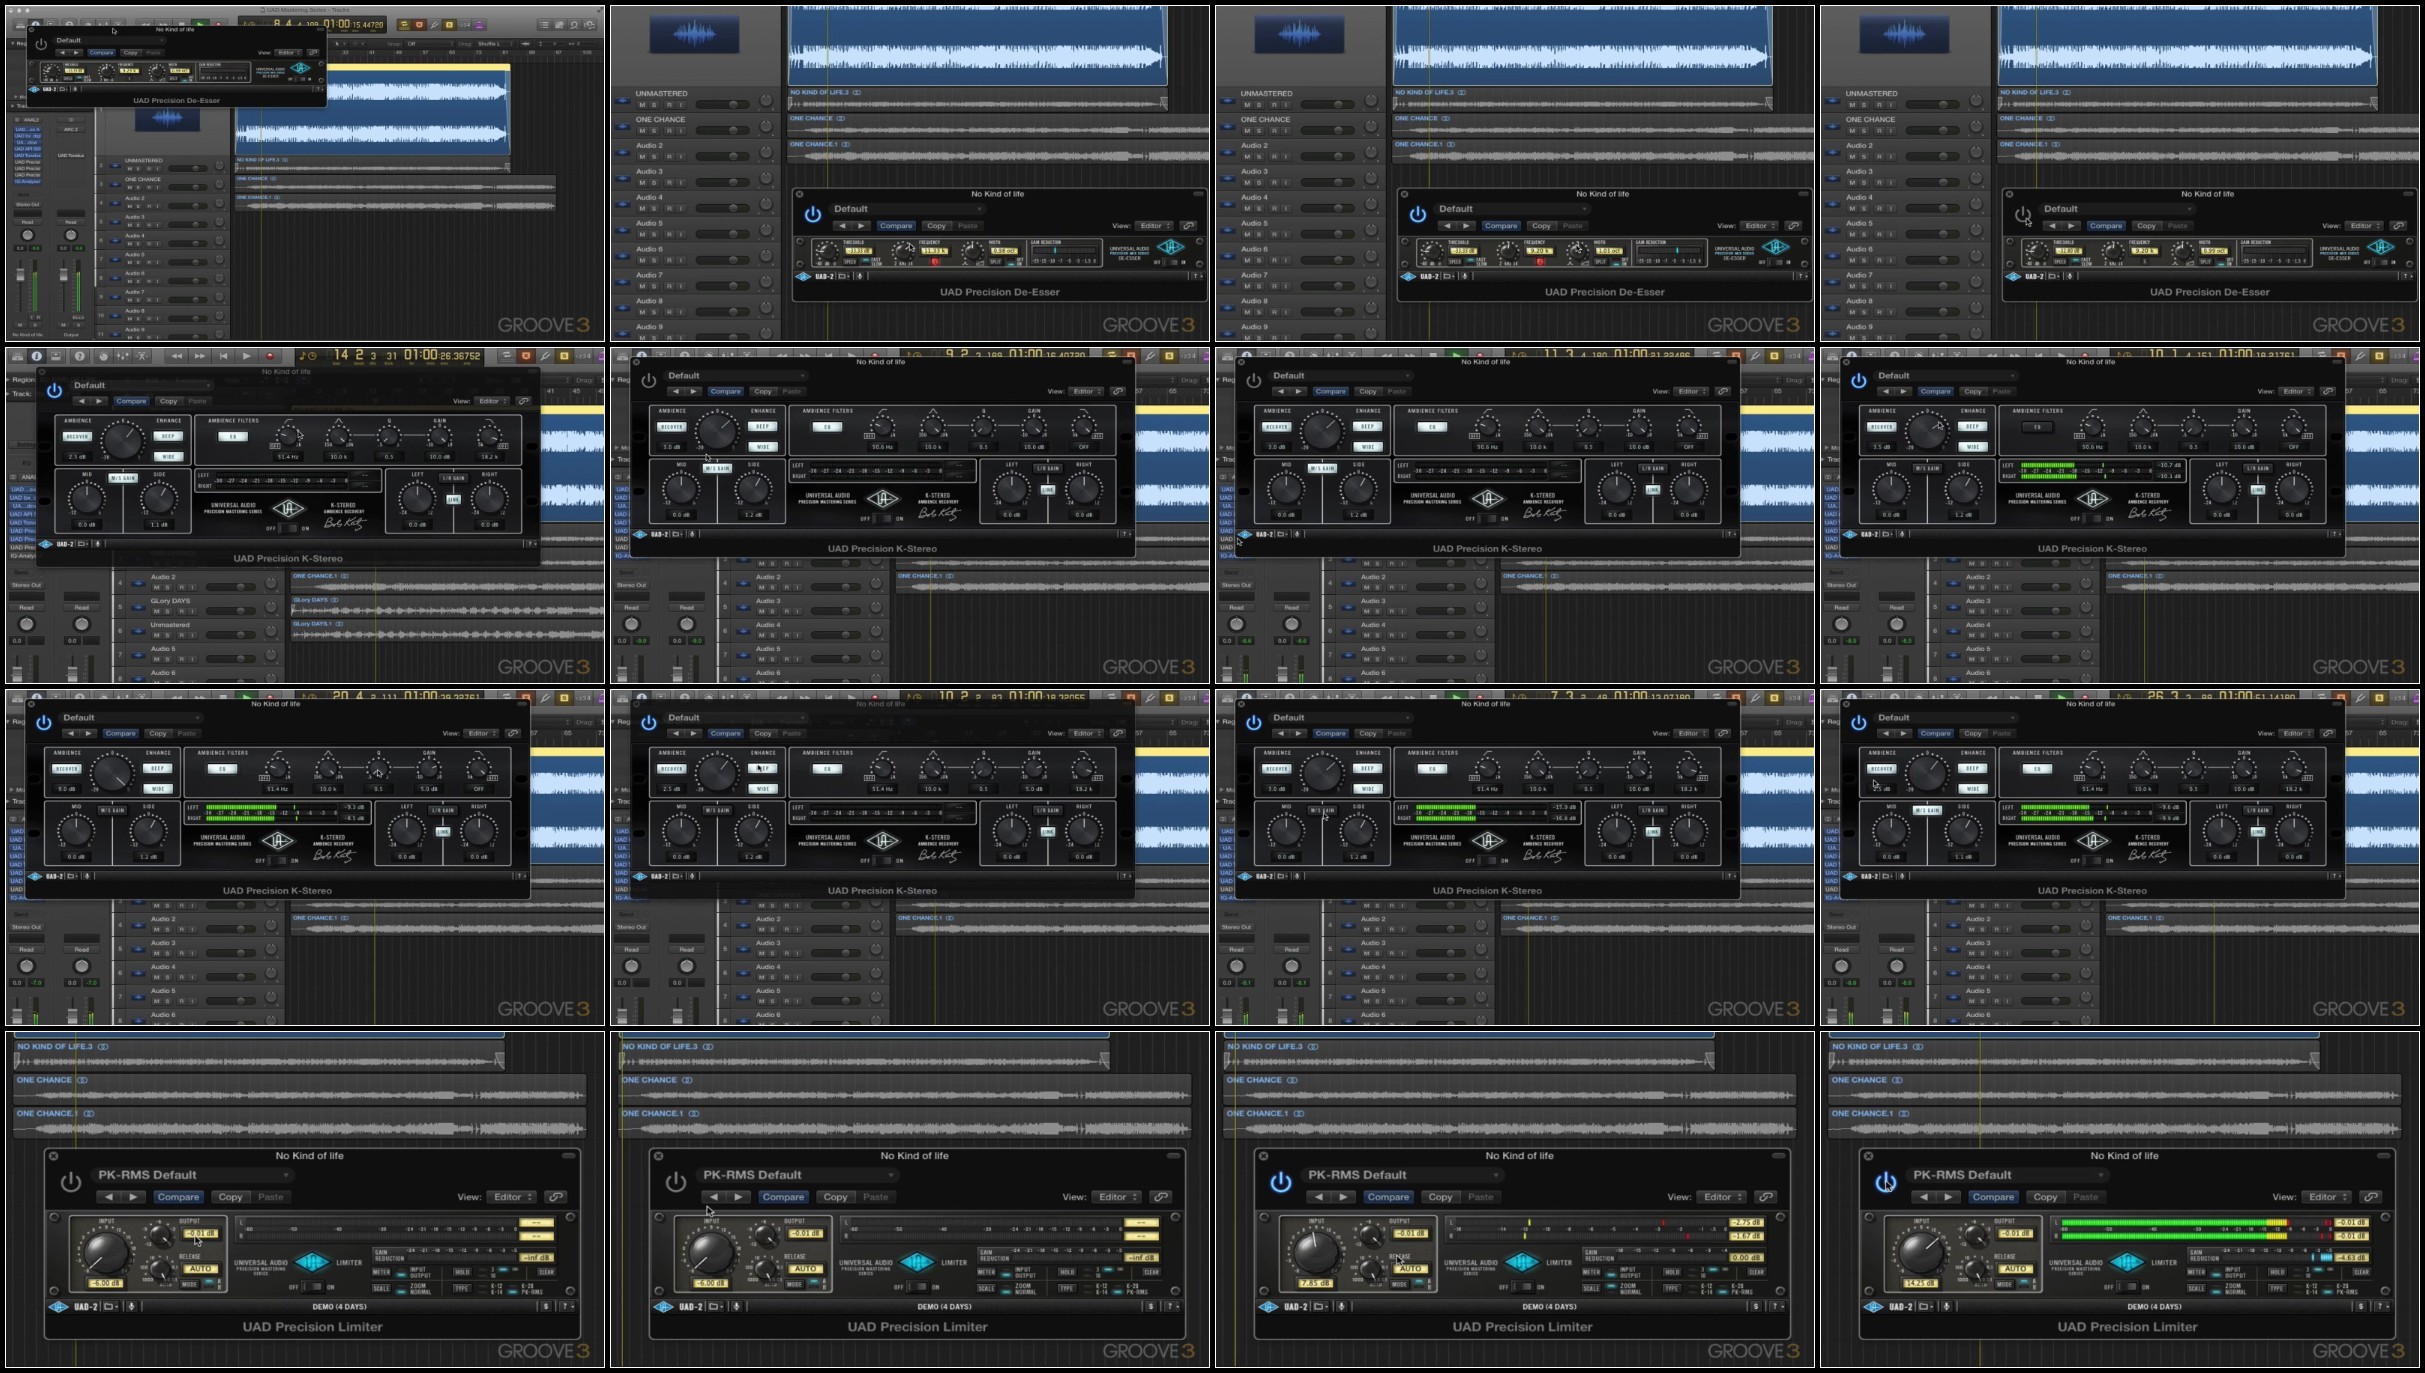The image size is (2425, 1373).
Task: Toggle WIDE enhance button in GLory DAYS frame K-Stereo
Action: coord(168,456)
